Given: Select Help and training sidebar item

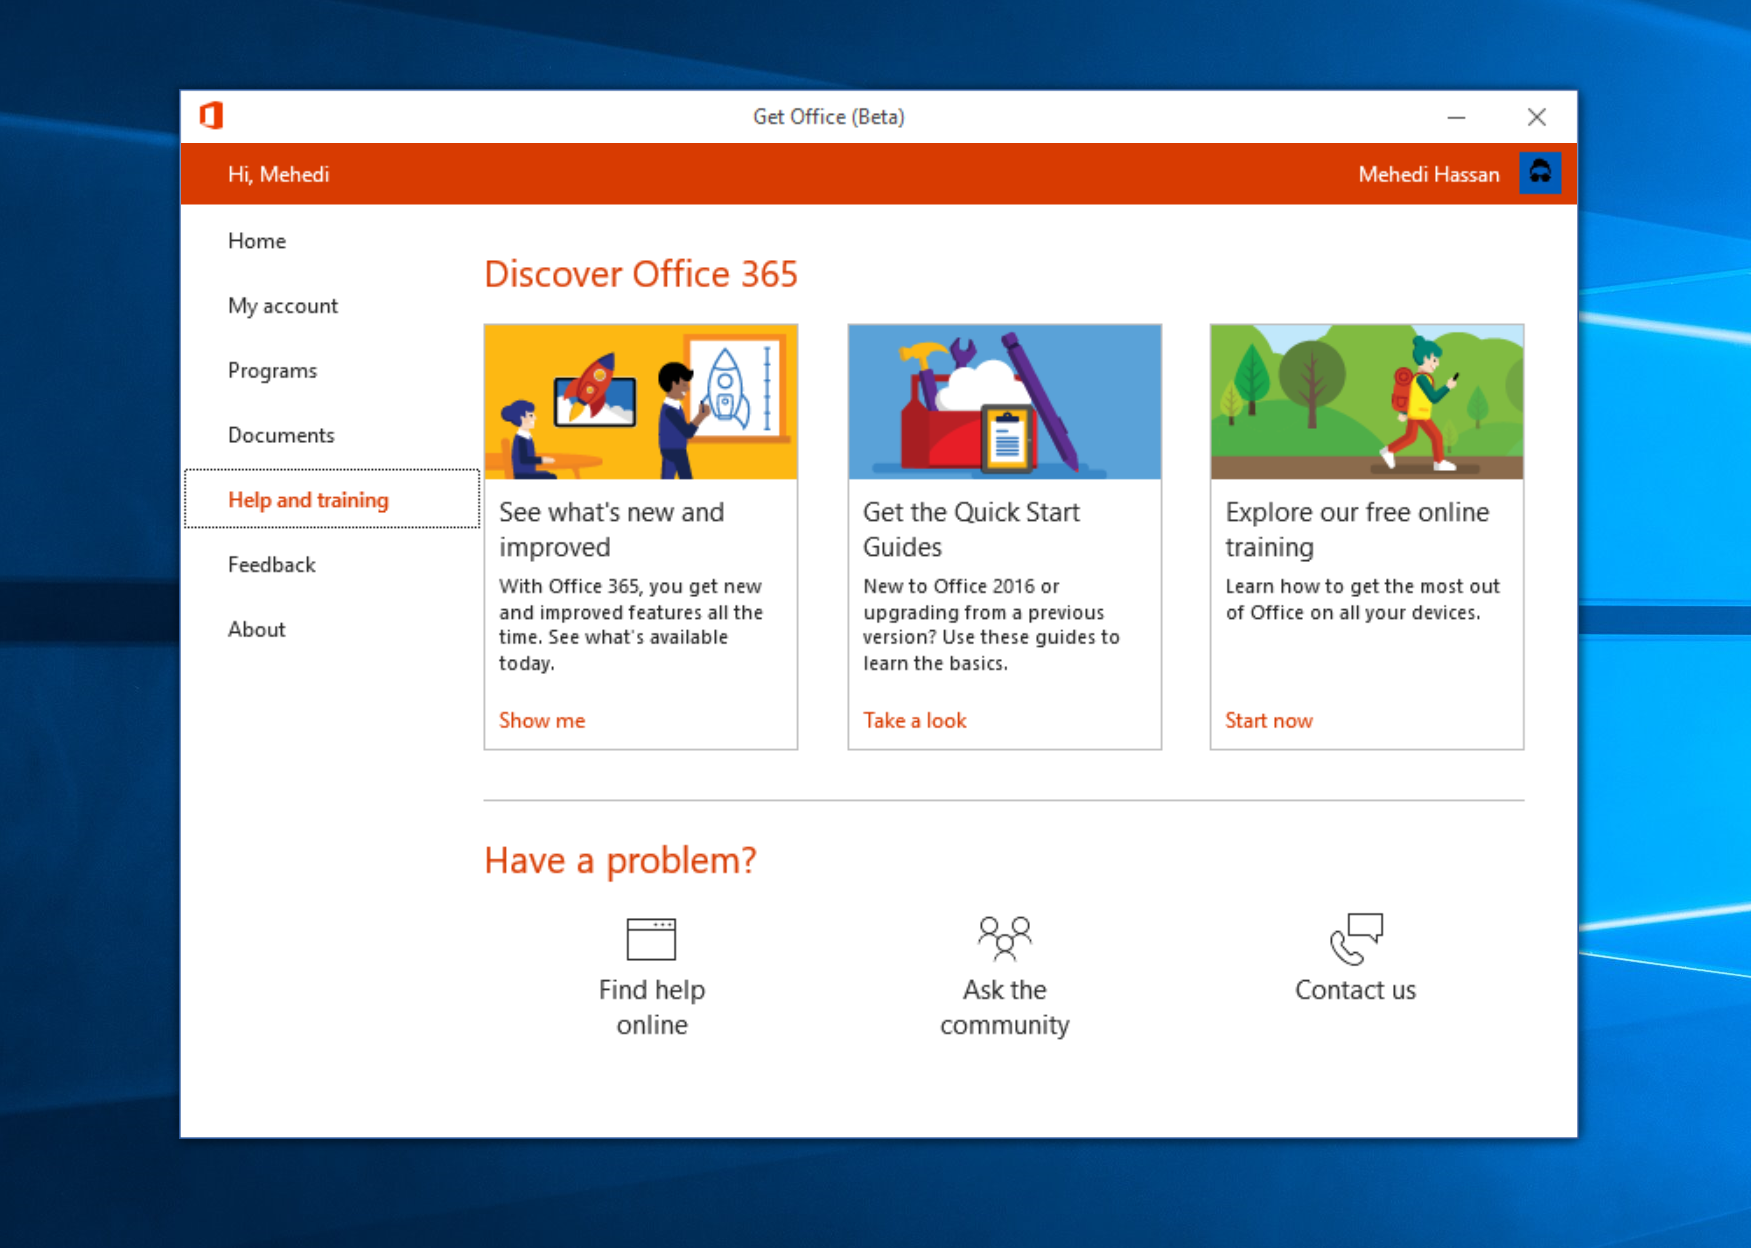Looking at the screenshot, I should [308, 500].
